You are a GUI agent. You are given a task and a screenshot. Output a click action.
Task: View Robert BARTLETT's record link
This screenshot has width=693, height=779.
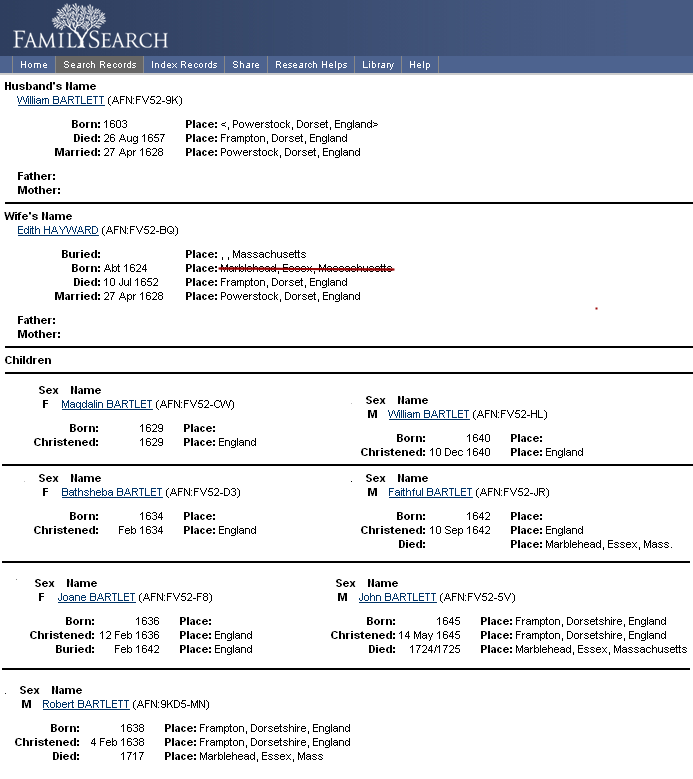(85, 704)
